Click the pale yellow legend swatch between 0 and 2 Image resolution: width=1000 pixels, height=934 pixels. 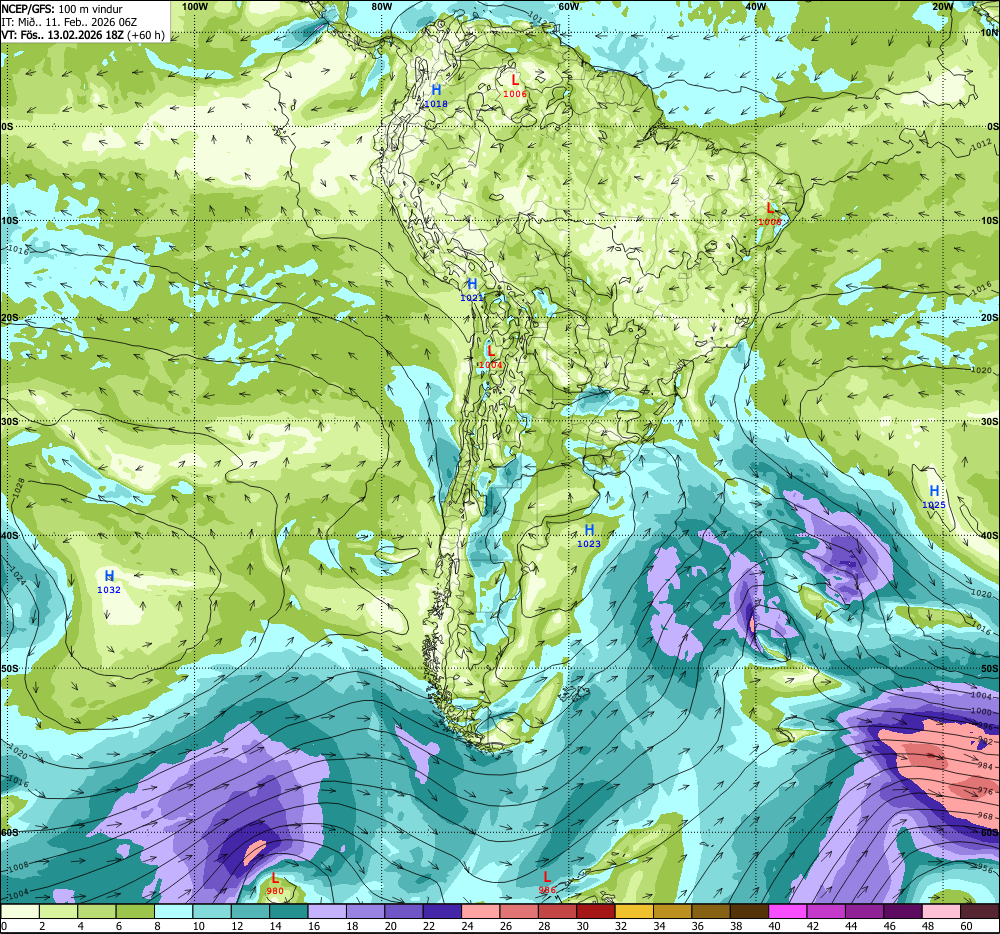tap(20, 911)
